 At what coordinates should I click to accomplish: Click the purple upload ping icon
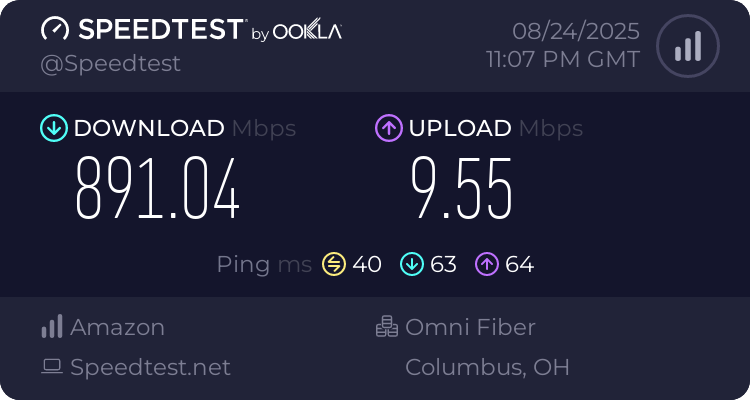click(487, 264)
